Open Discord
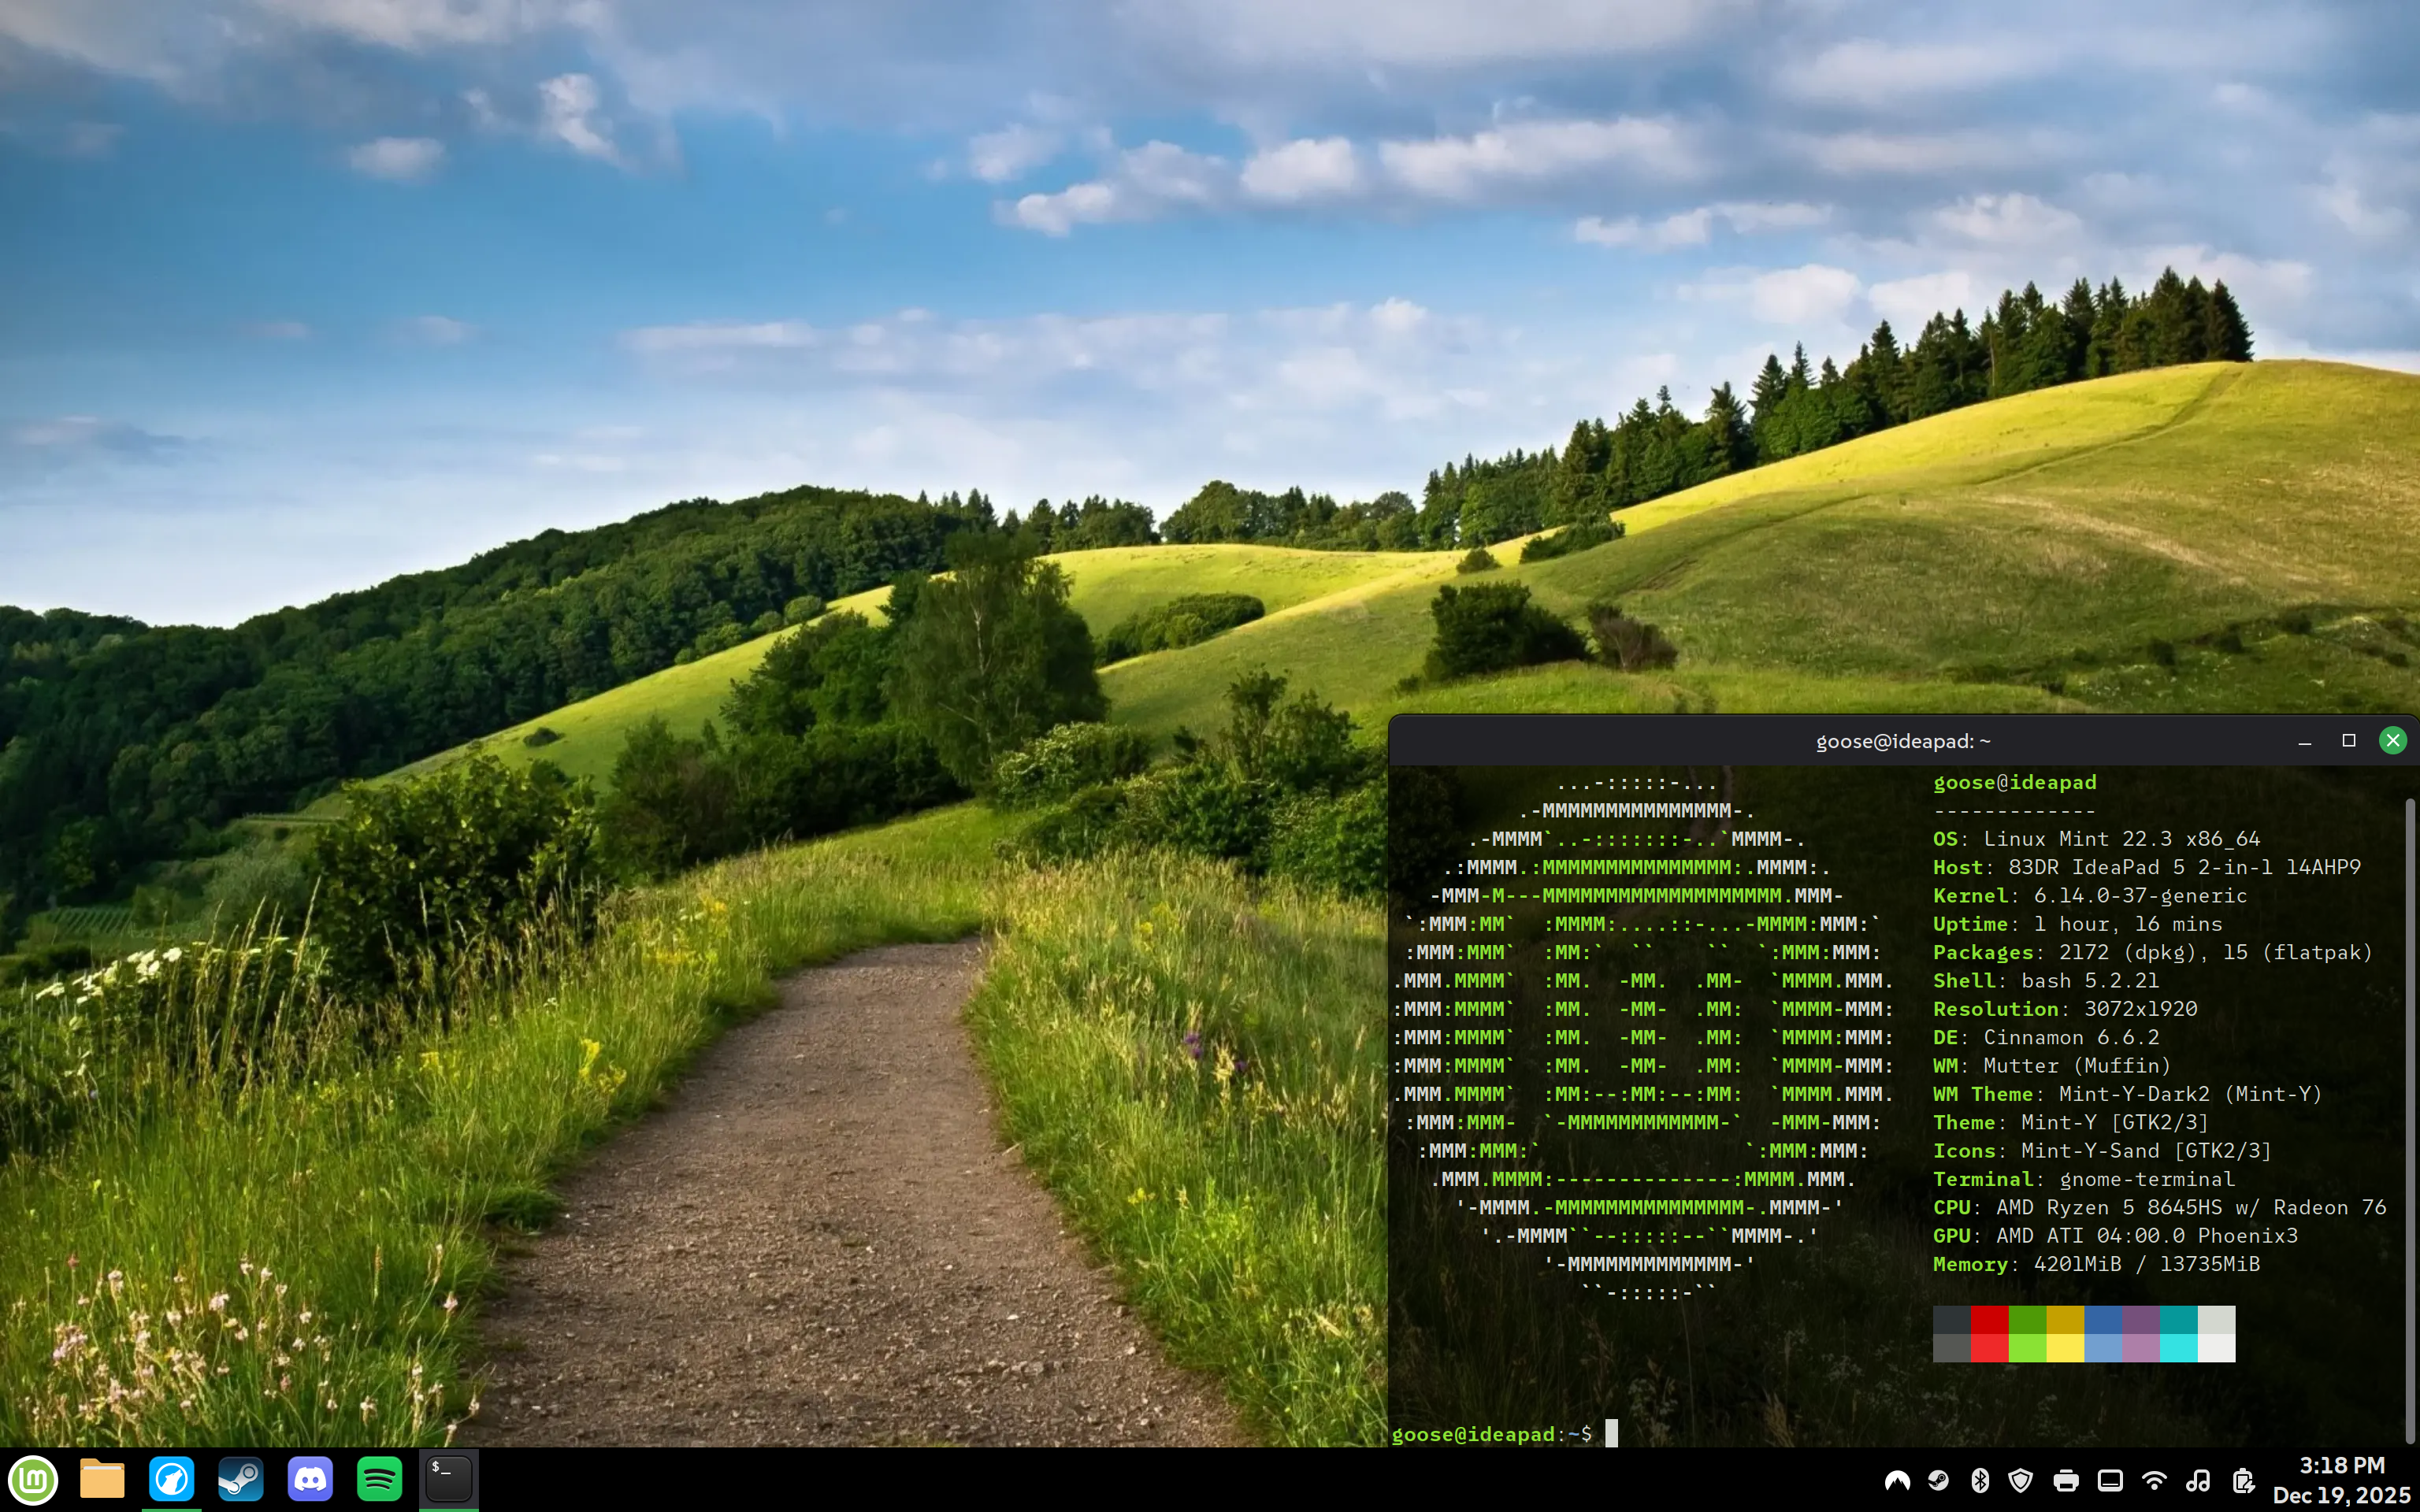 coord(310,1480)
